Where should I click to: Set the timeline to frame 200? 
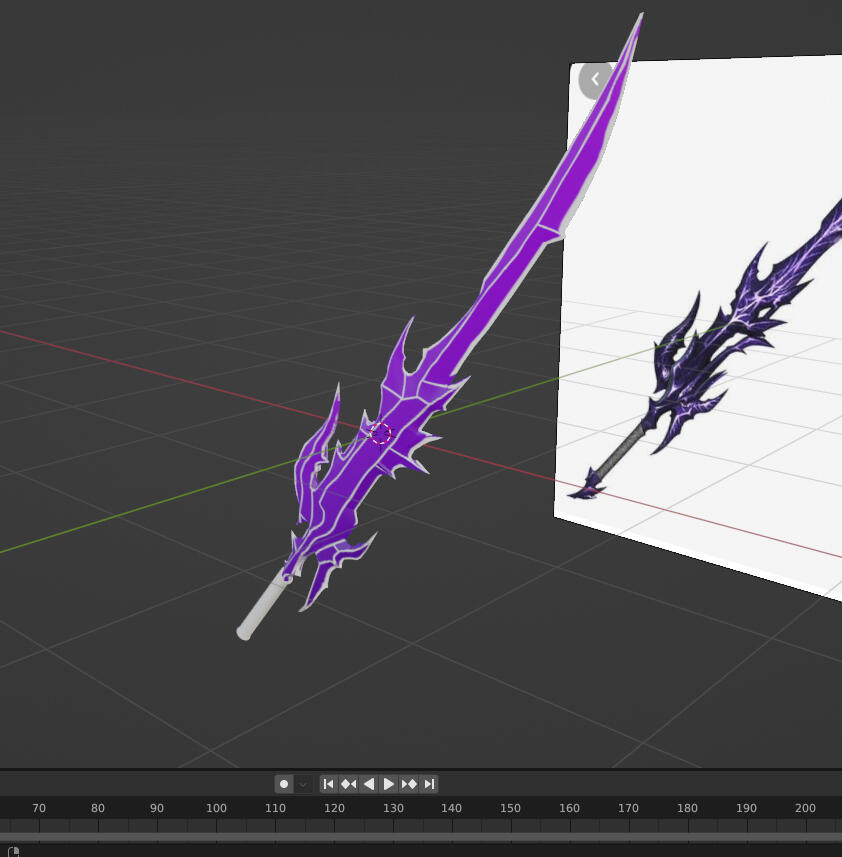coord(805,808)
